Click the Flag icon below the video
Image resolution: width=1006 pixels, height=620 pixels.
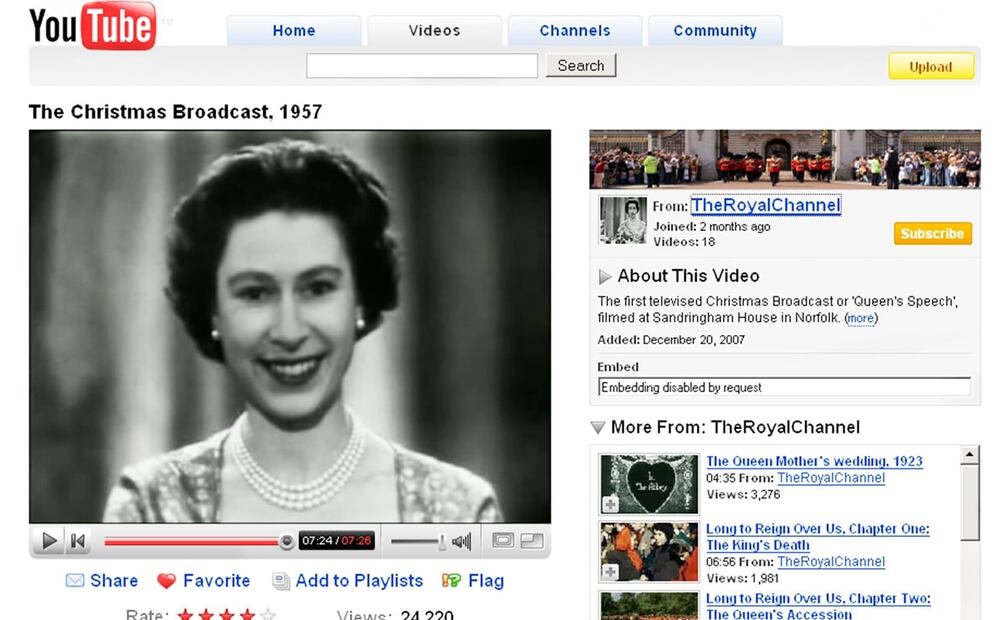pos(451,581)
